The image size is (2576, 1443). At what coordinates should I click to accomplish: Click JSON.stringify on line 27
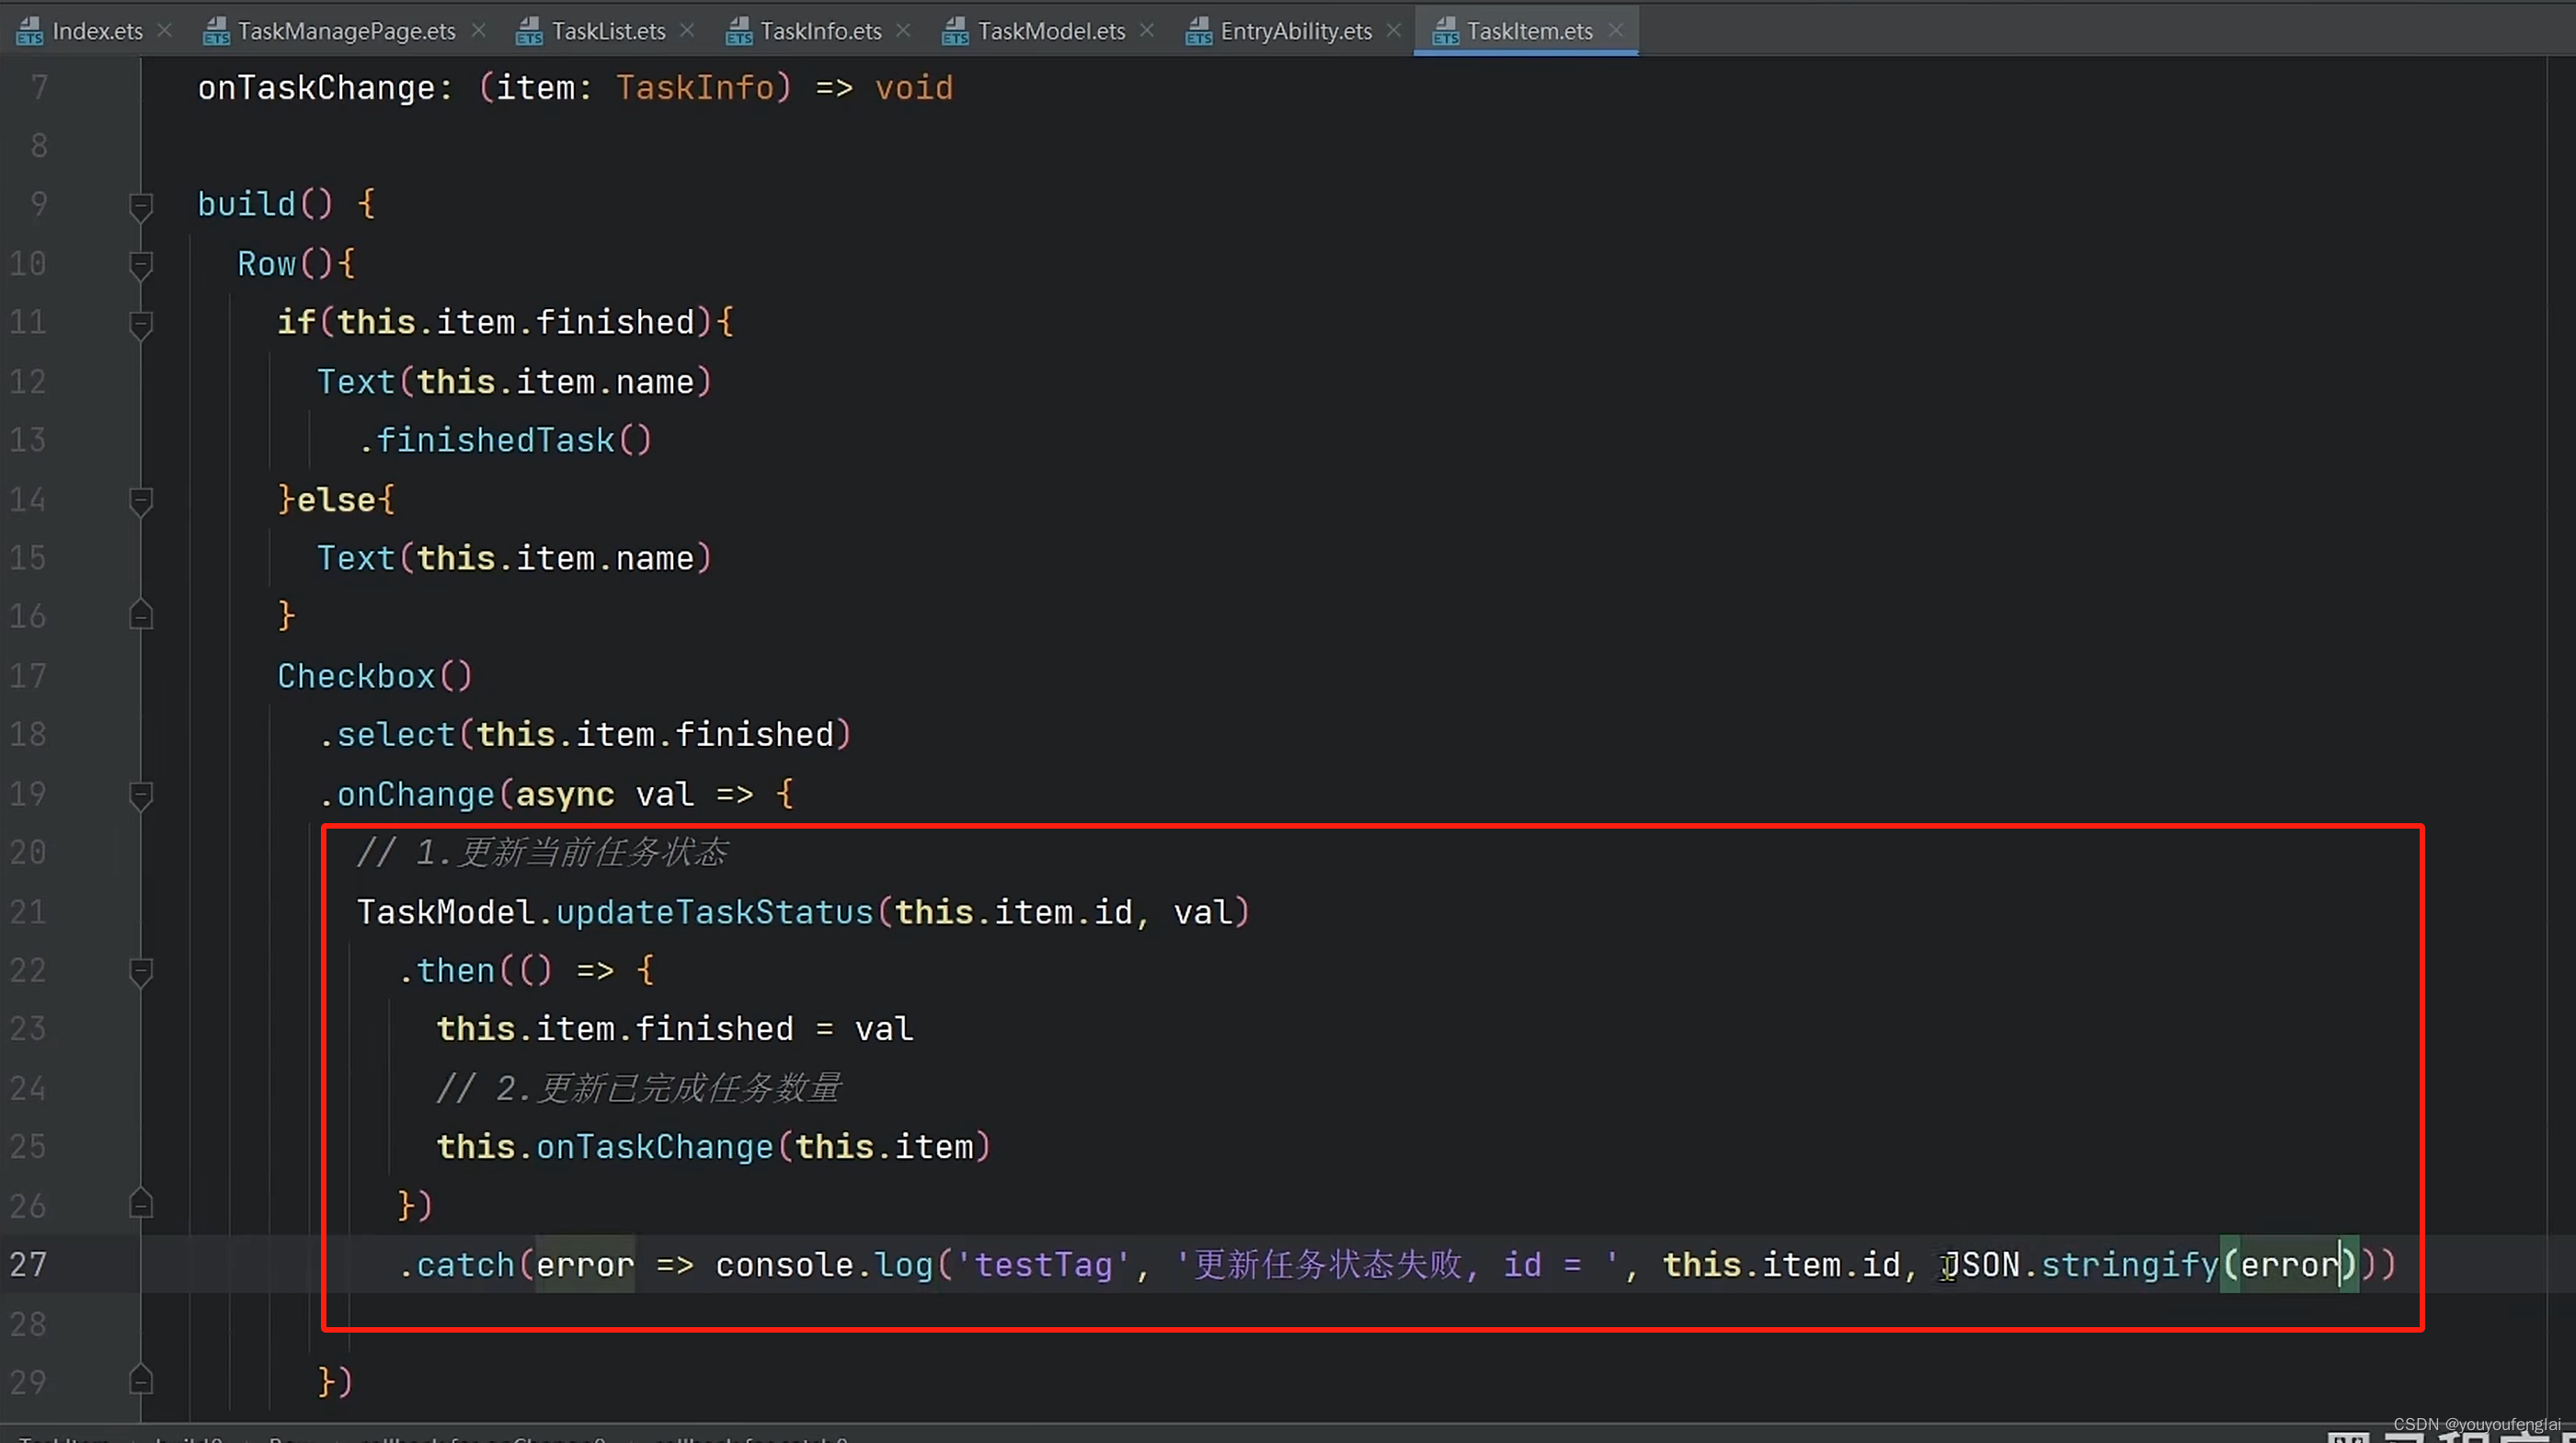coord(2079,1266)
